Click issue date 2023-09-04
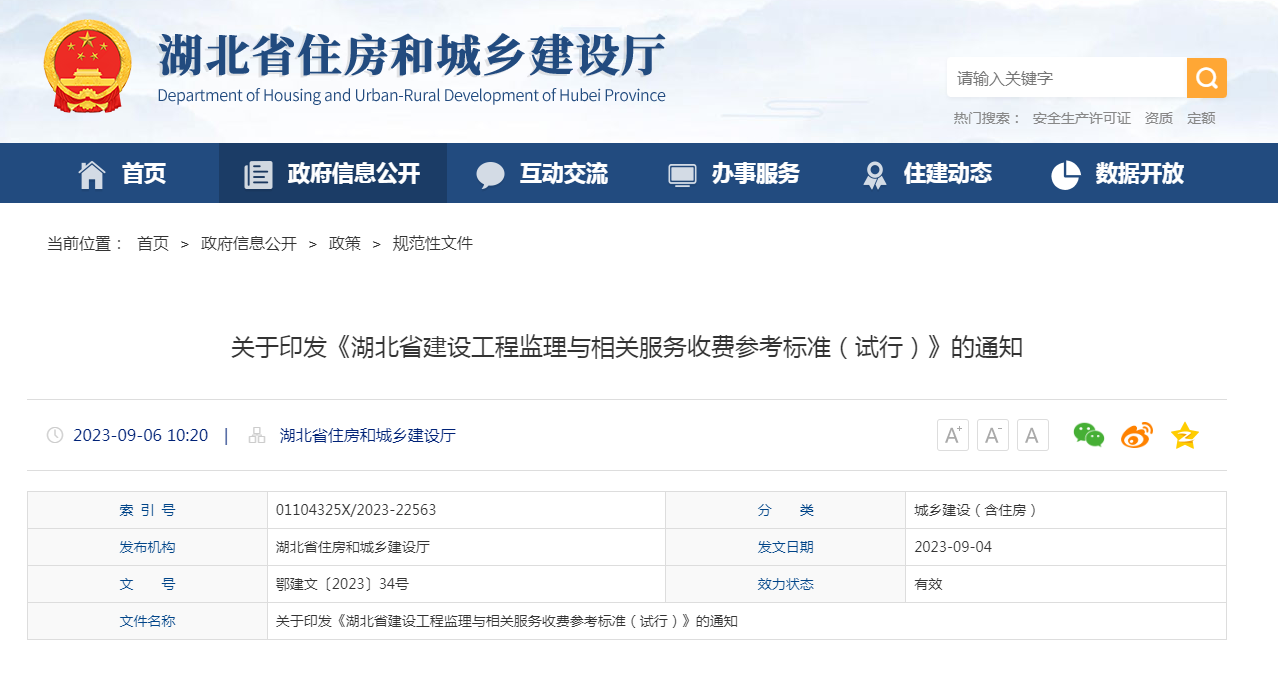The width and height of the screenshot is (1278, 675). pyautogui.click(x=953, y=547)
